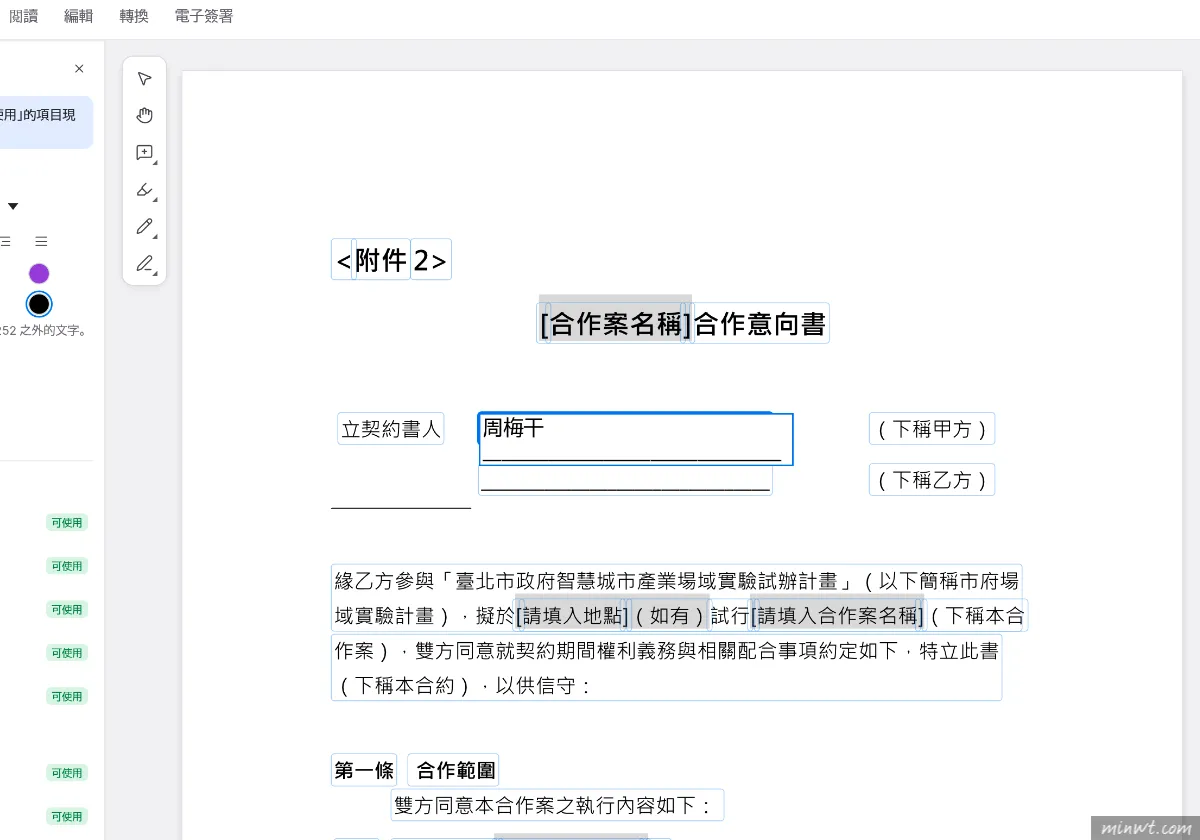
Task: Select the line 下稱本合約),以供信守
Action: pos(465,685)
